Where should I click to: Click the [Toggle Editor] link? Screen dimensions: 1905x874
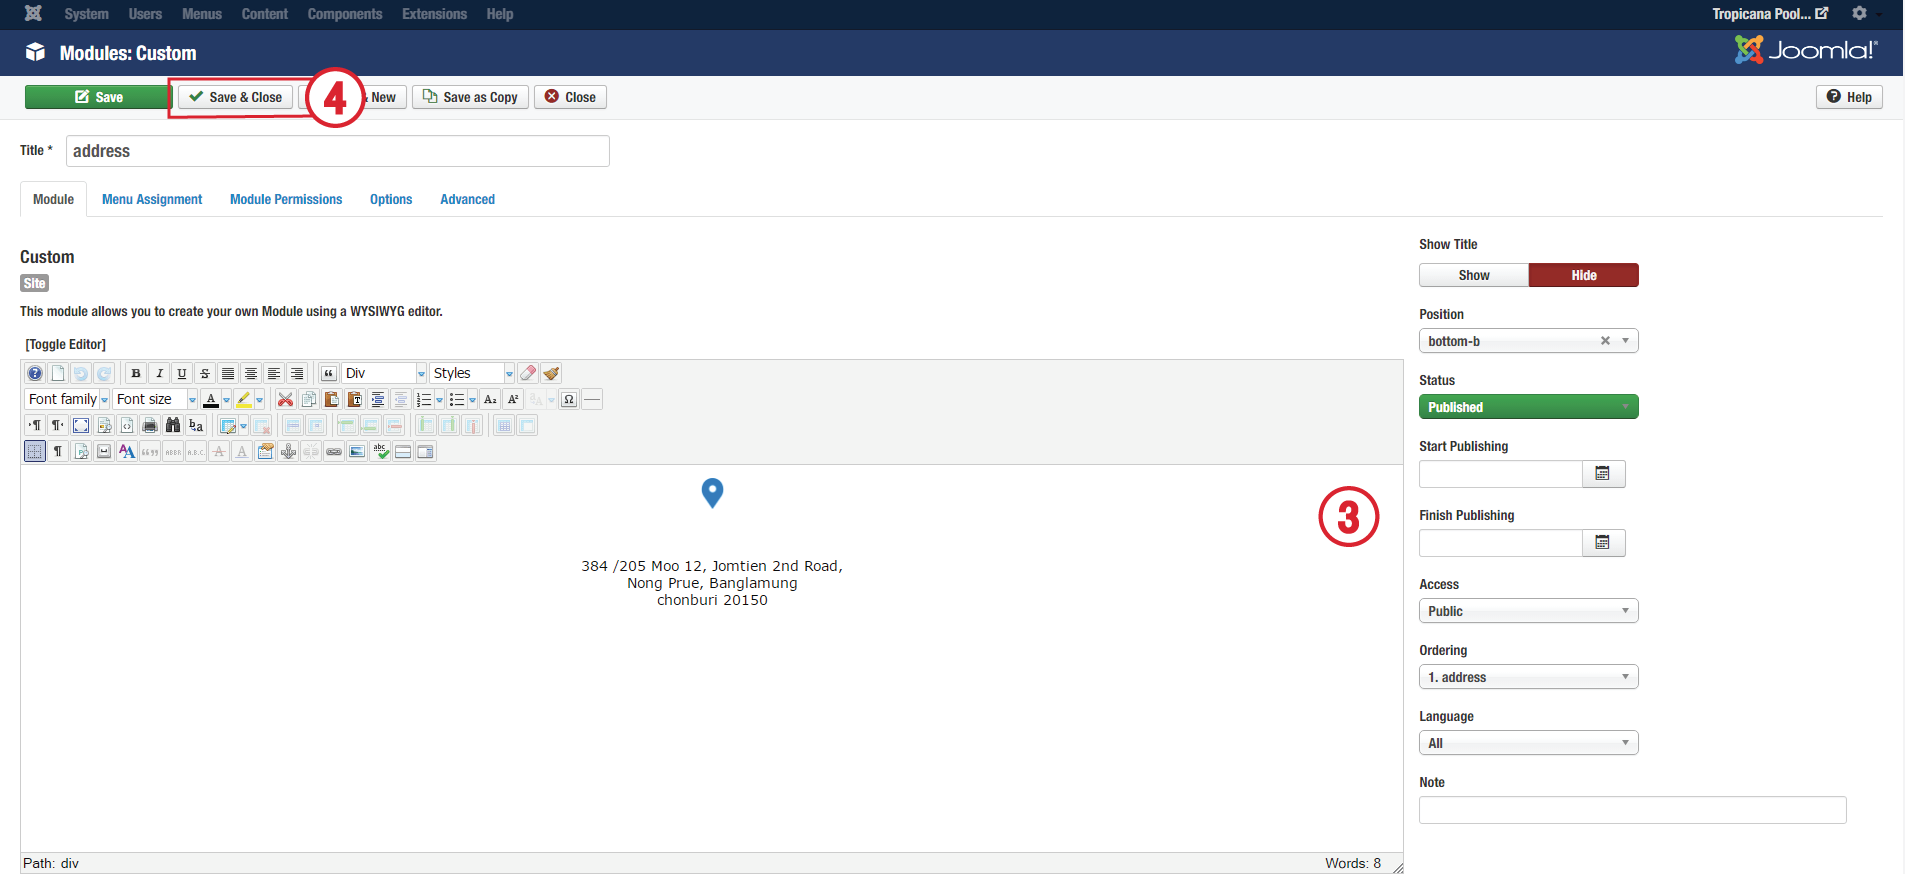66,344
